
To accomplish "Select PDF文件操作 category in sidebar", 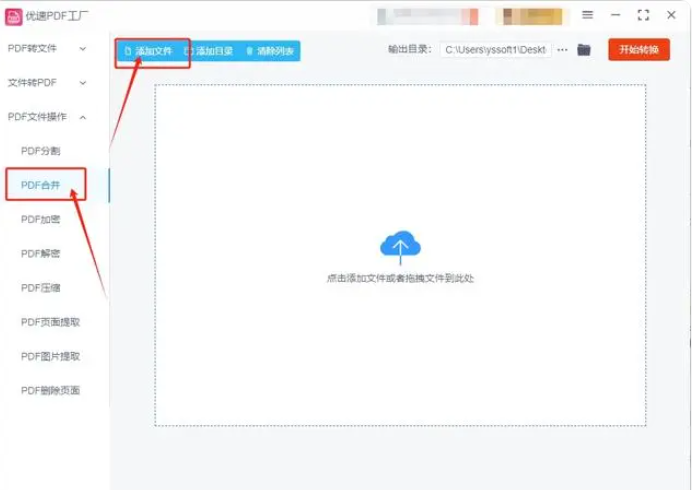I will point(37,117).
